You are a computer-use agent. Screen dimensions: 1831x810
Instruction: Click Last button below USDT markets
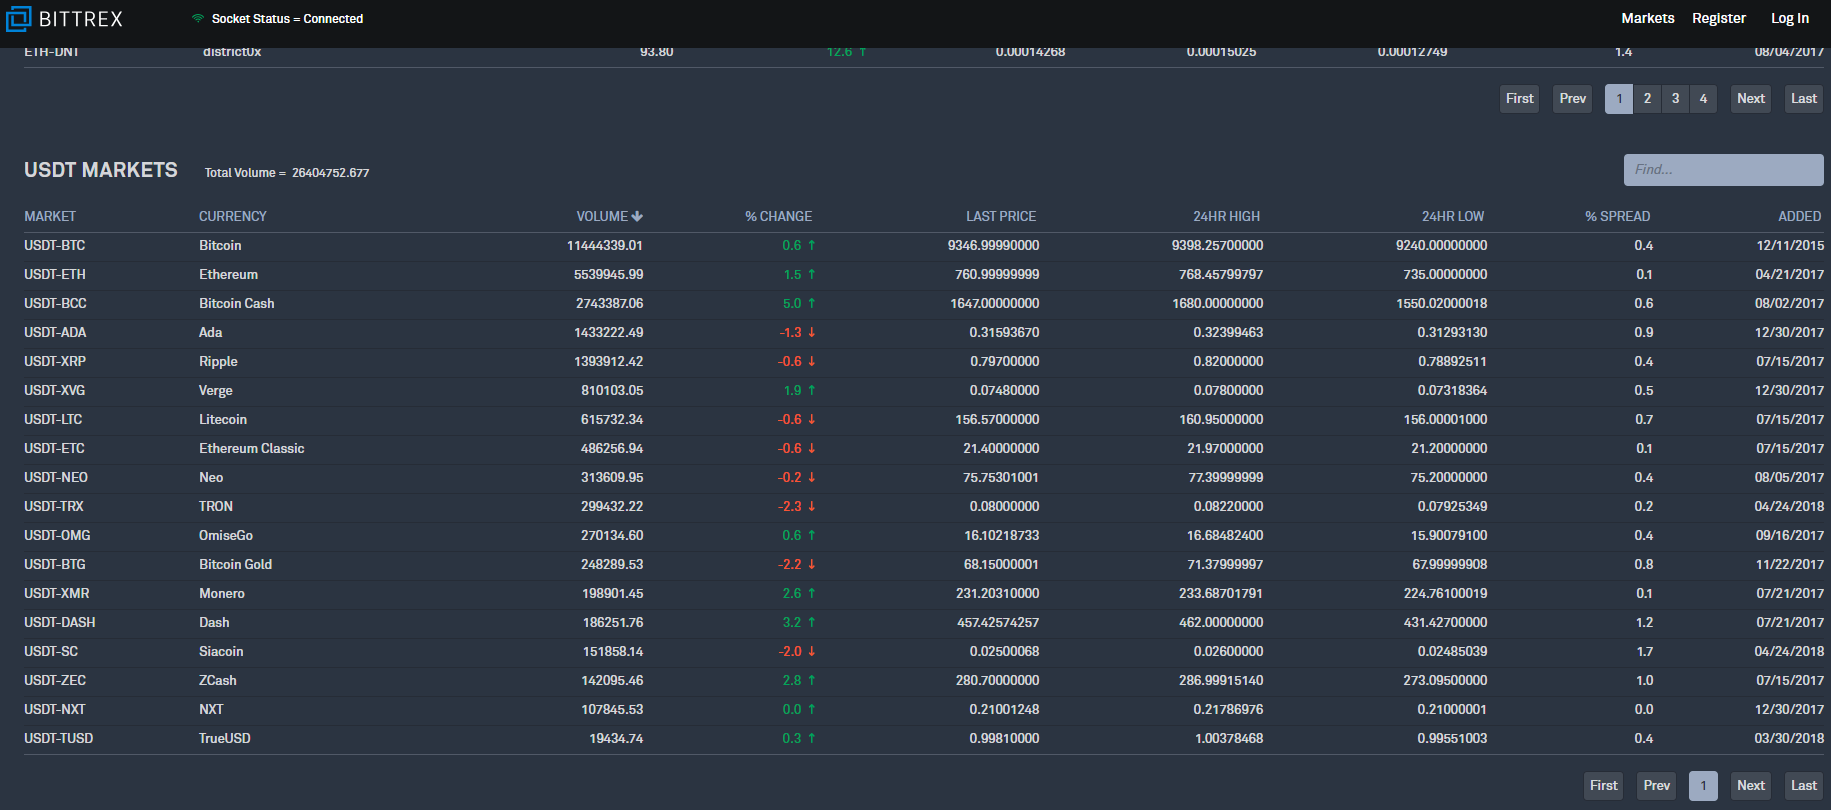(1803, 786)
